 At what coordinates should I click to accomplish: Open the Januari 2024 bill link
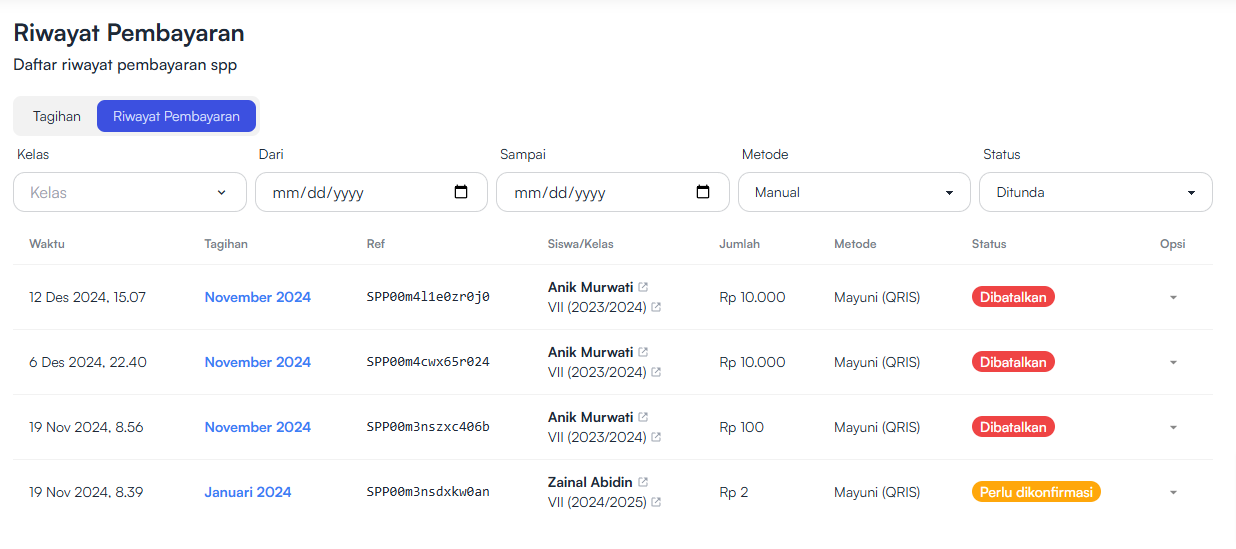click(248, 492)
